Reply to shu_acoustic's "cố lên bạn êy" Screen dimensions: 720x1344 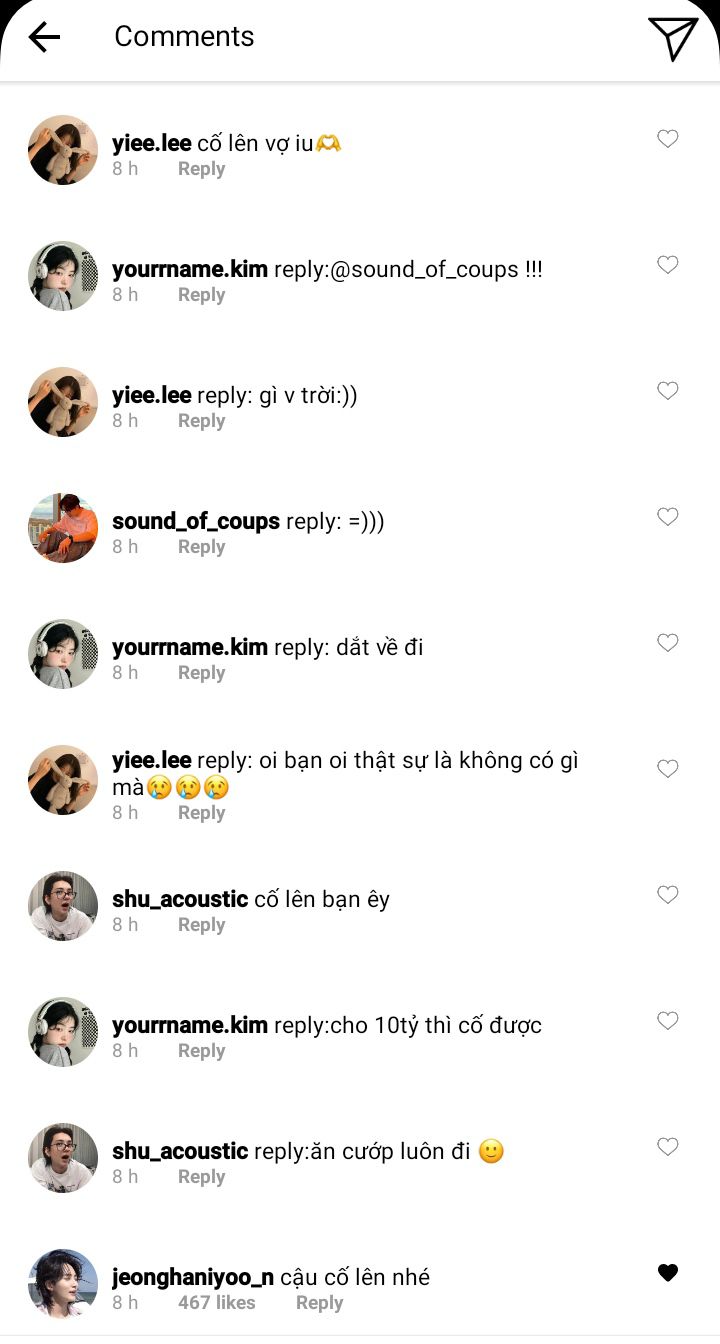click(x=201, y=925)
